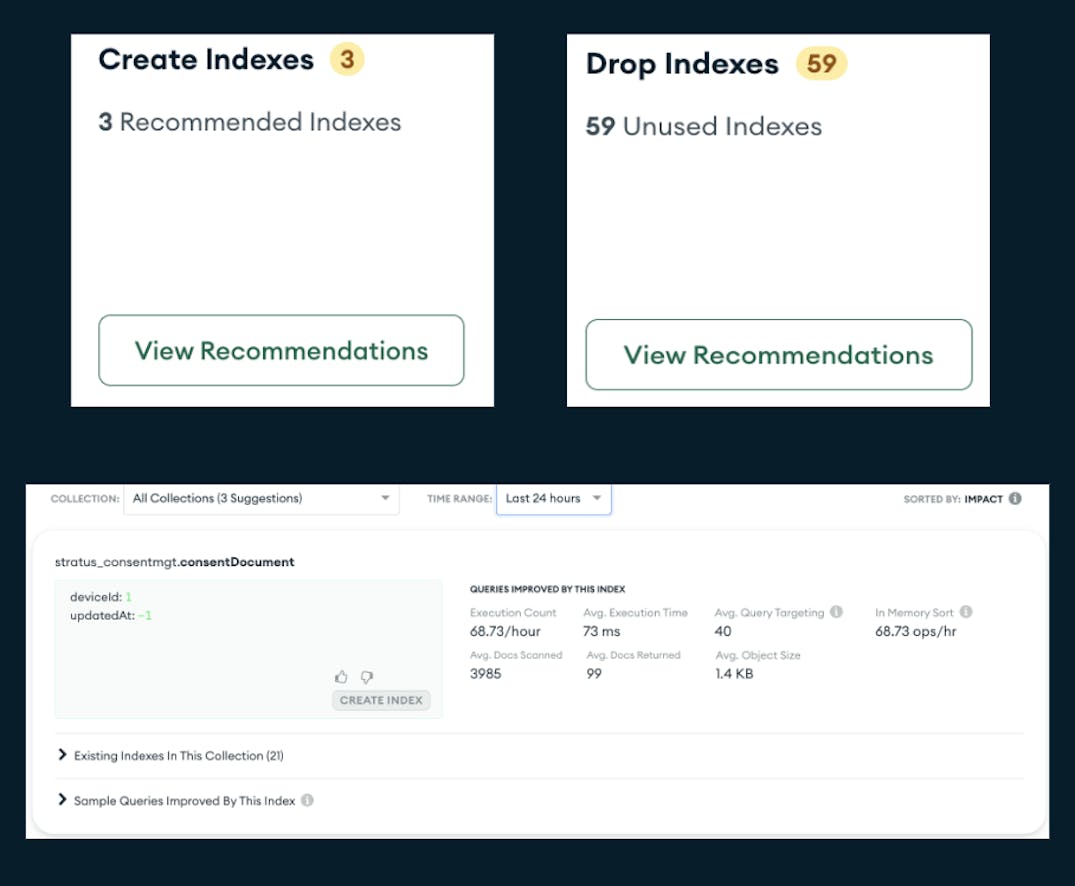
Task: Click the chevron arrow on the Collection selector
Action: coord(384,498)
